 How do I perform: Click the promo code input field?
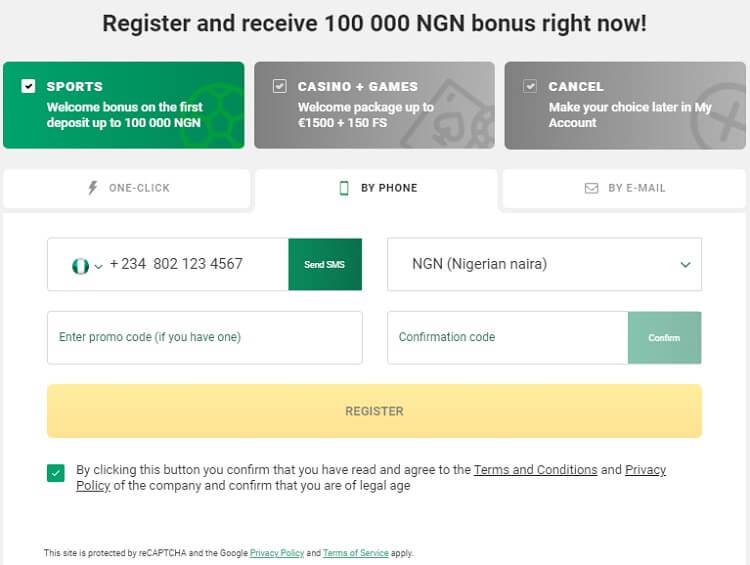(x=205, y=337)
